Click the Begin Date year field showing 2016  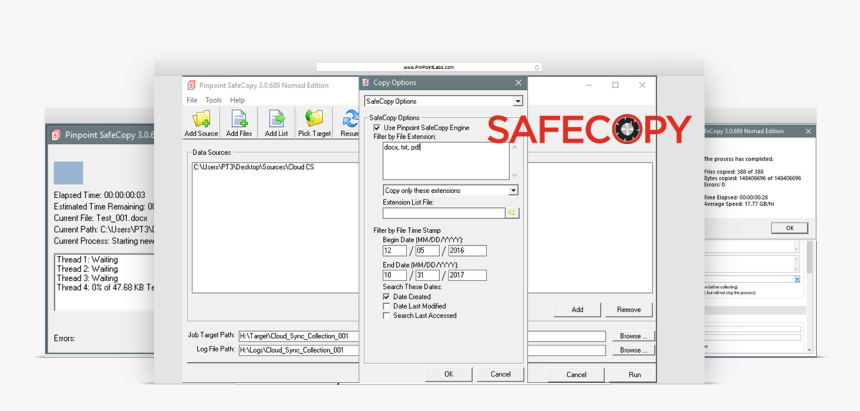point(467,251)
